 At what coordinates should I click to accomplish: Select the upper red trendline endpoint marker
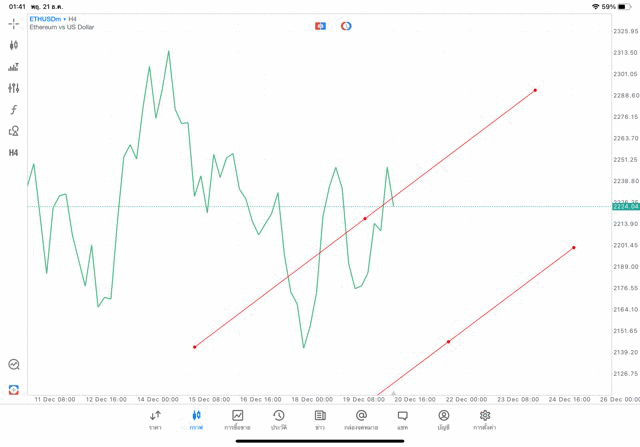tap(535, 90)
